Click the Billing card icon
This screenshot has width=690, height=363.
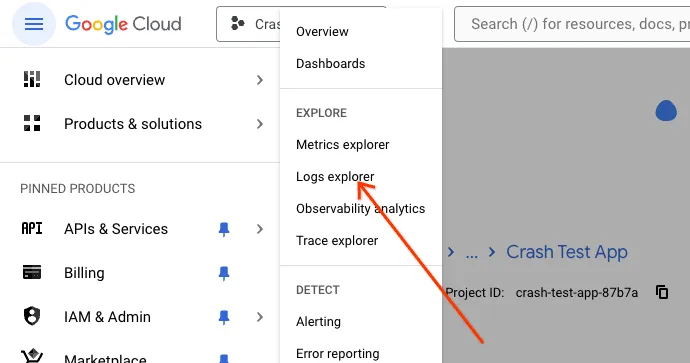coord(32,273)
